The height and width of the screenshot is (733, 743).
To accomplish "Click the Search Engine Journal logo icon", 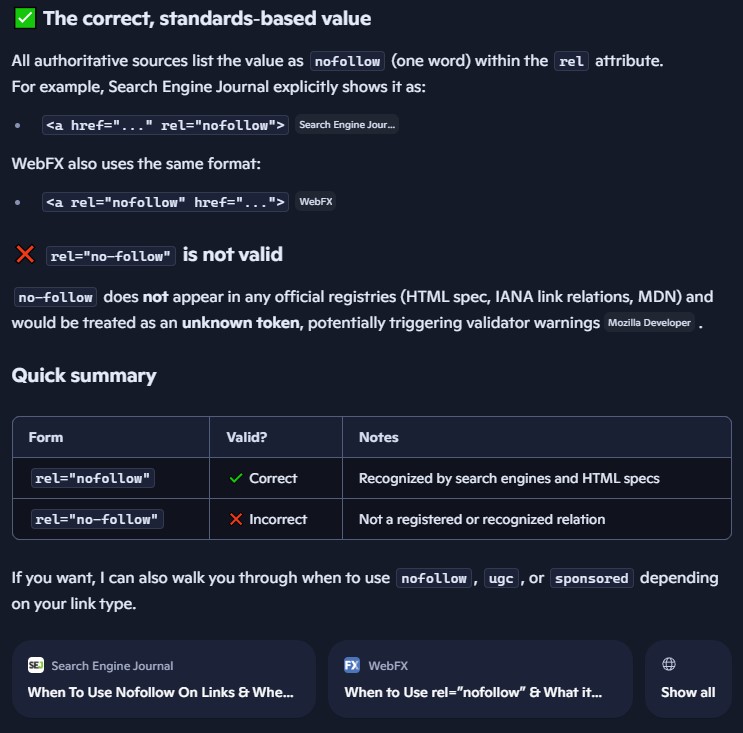I will [36, 665].
